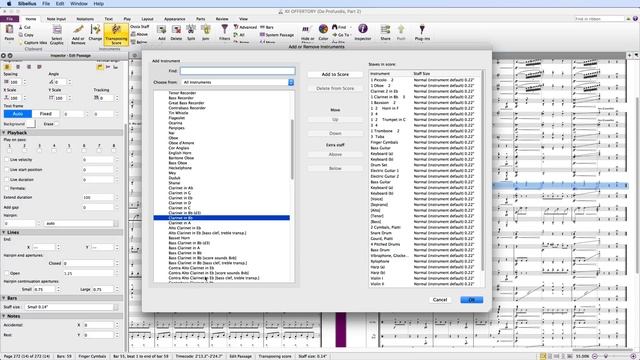
Task: Collapse the Notes section in Inspector
Action: point(4,316)
